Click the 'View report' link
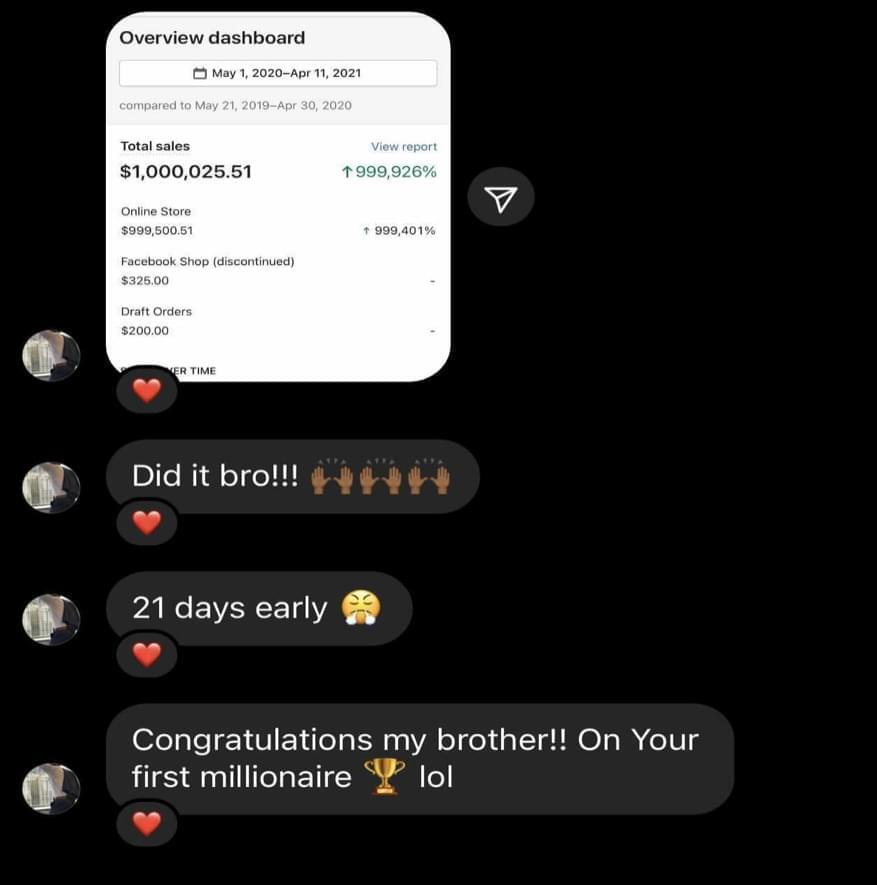877x885 pixels. pos(404,147)
